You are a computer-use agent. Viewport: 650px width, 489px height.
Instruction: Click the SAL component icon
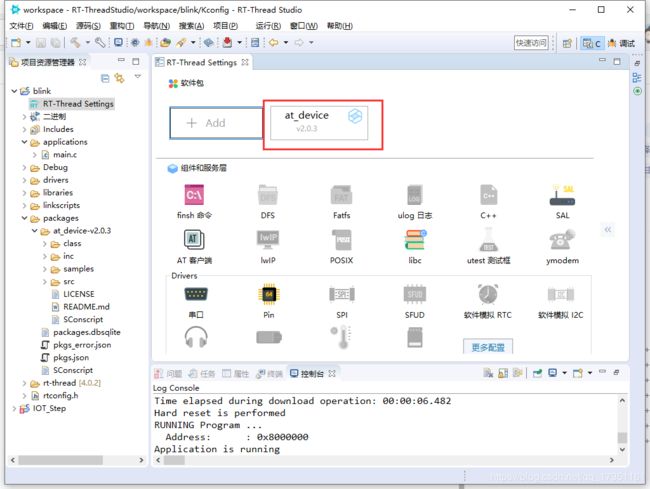pyautogui.click(x=562, y=196)
